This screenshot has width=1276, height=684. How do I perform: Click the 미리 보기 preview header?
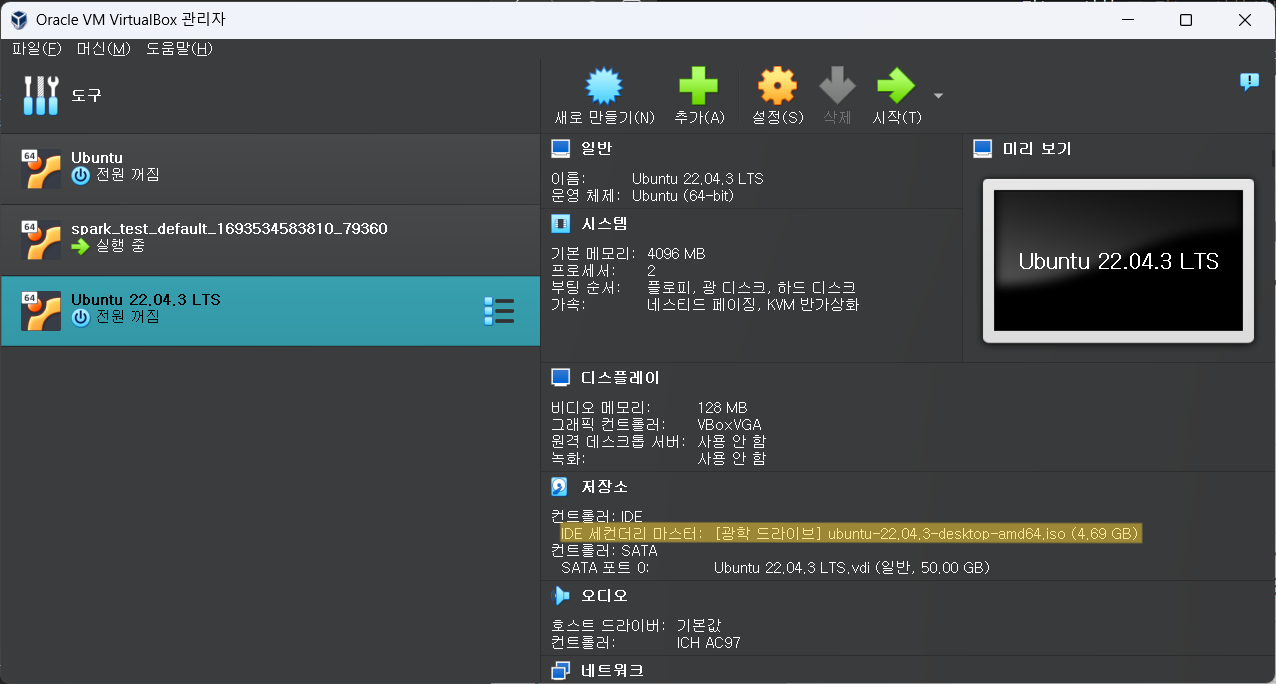coord(1037,149)
